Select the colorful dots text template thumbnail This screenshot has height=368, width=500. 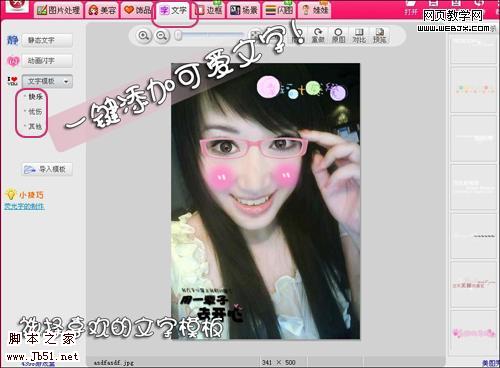click(473, 89)
